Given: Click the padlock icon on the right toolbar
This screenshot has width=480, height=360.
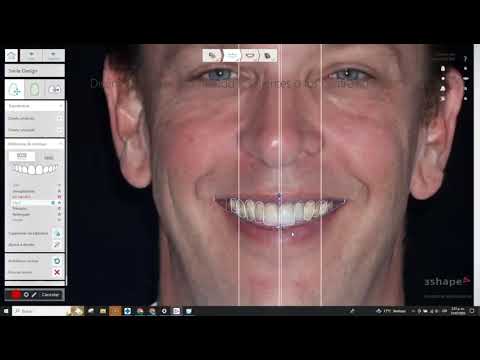Looking at the screenshot, I should pos(443,68).
